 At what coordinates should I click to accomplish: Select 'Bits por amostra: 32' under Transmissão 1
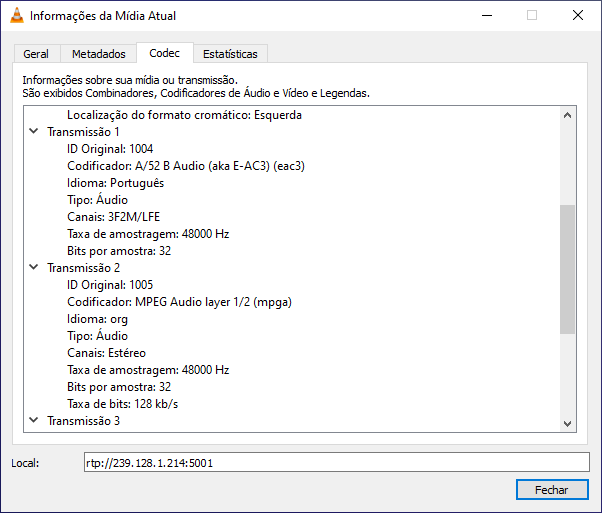coord(119,251)
